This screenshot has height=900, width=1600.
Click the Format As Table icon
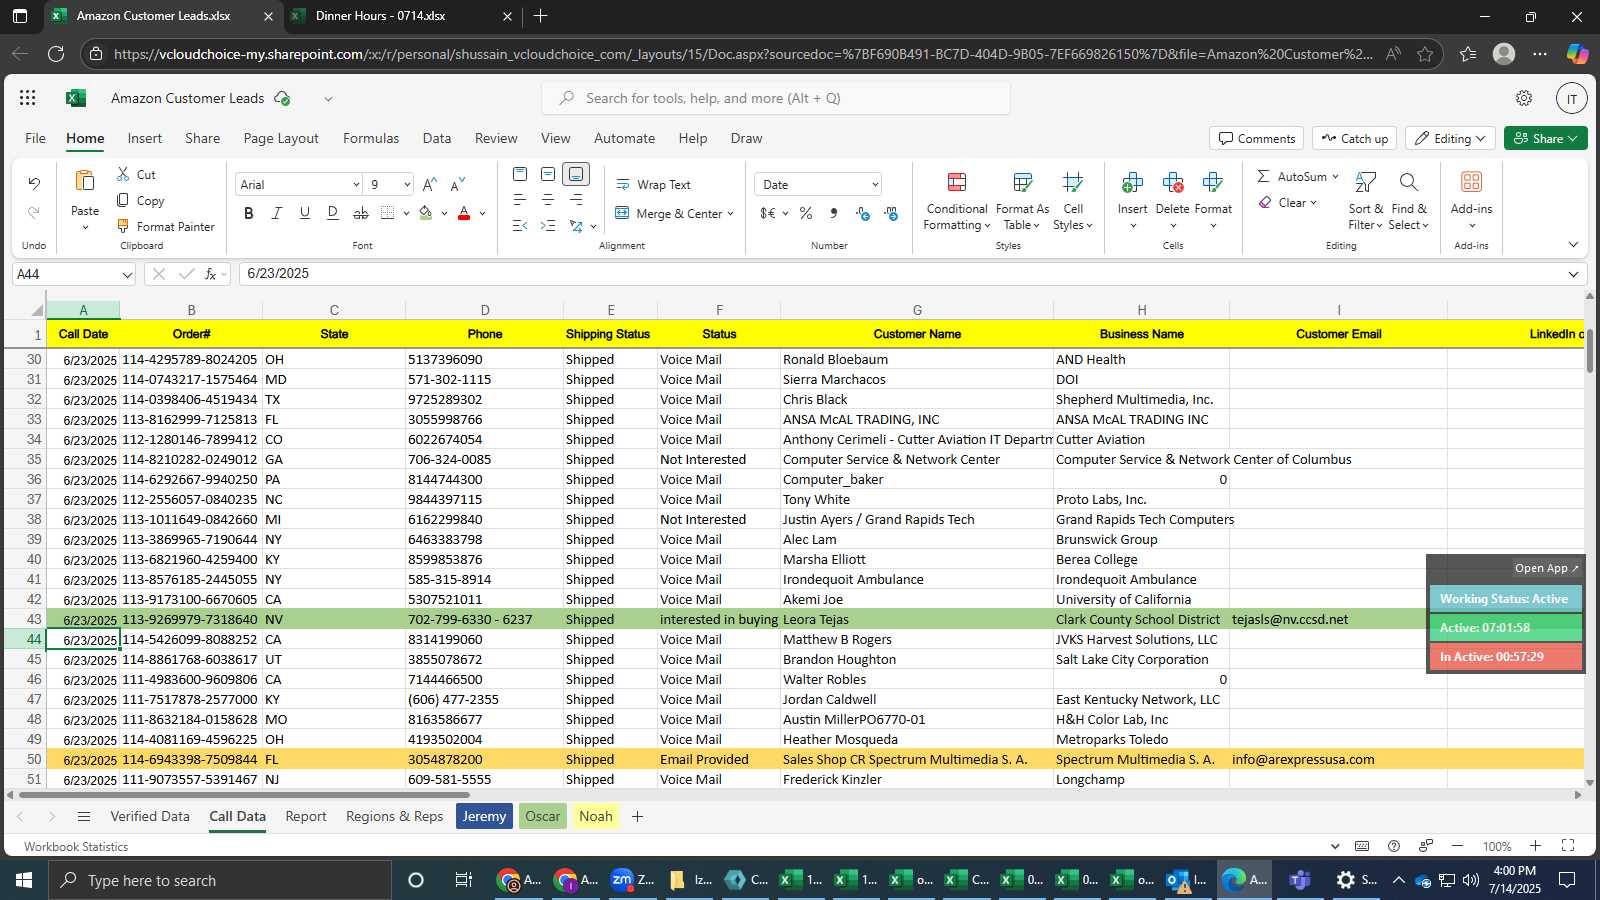pos(1022,182)
